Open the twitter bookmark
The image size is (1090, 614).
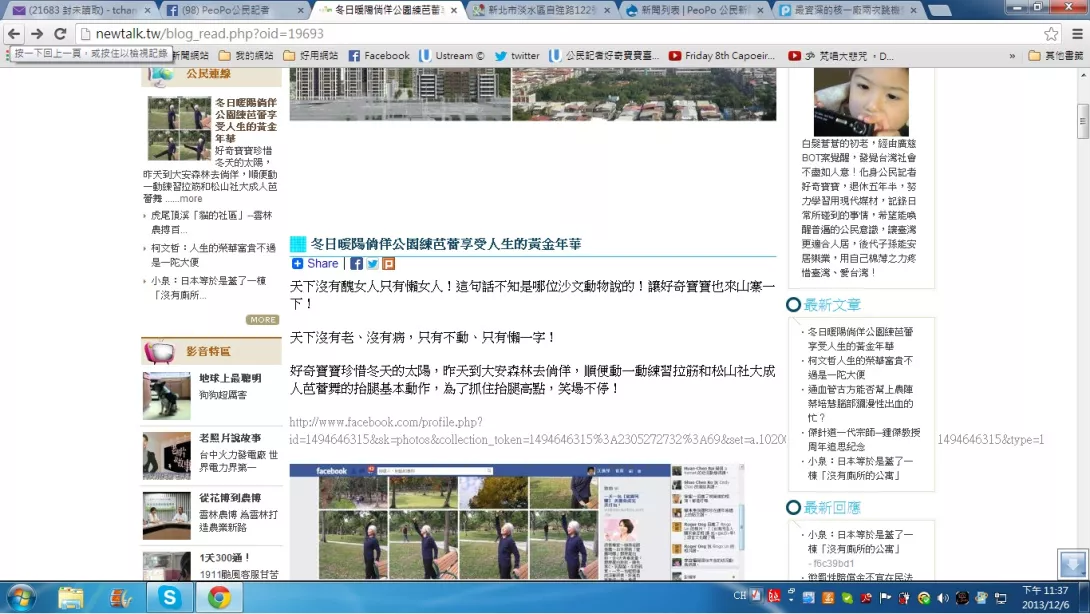click(517, 56)
